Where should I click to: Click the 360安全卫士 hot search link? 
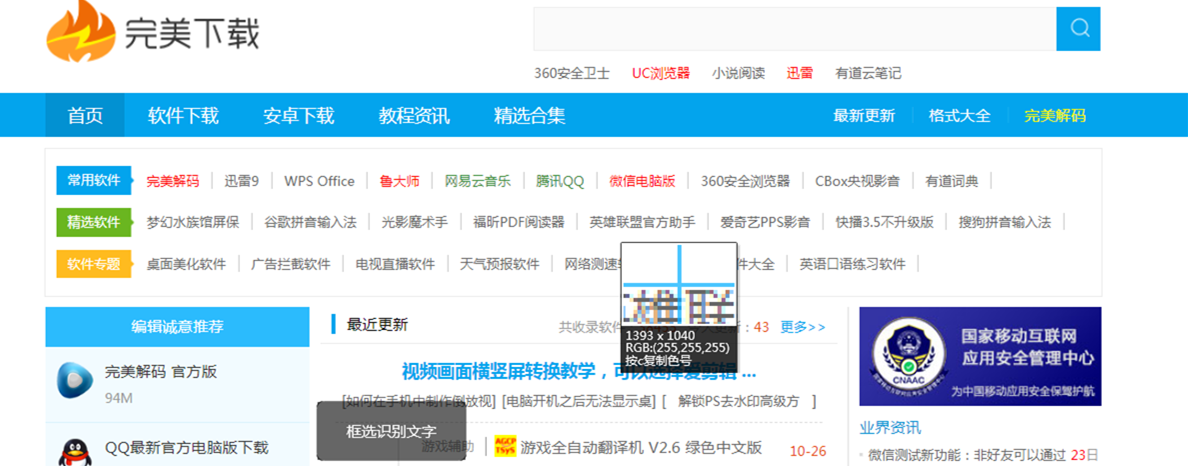(572, 73)
